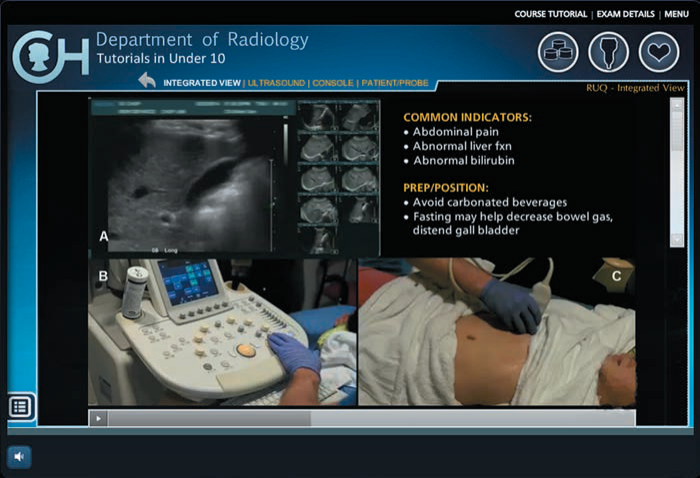Click the heart icon in header

(659, 52)
